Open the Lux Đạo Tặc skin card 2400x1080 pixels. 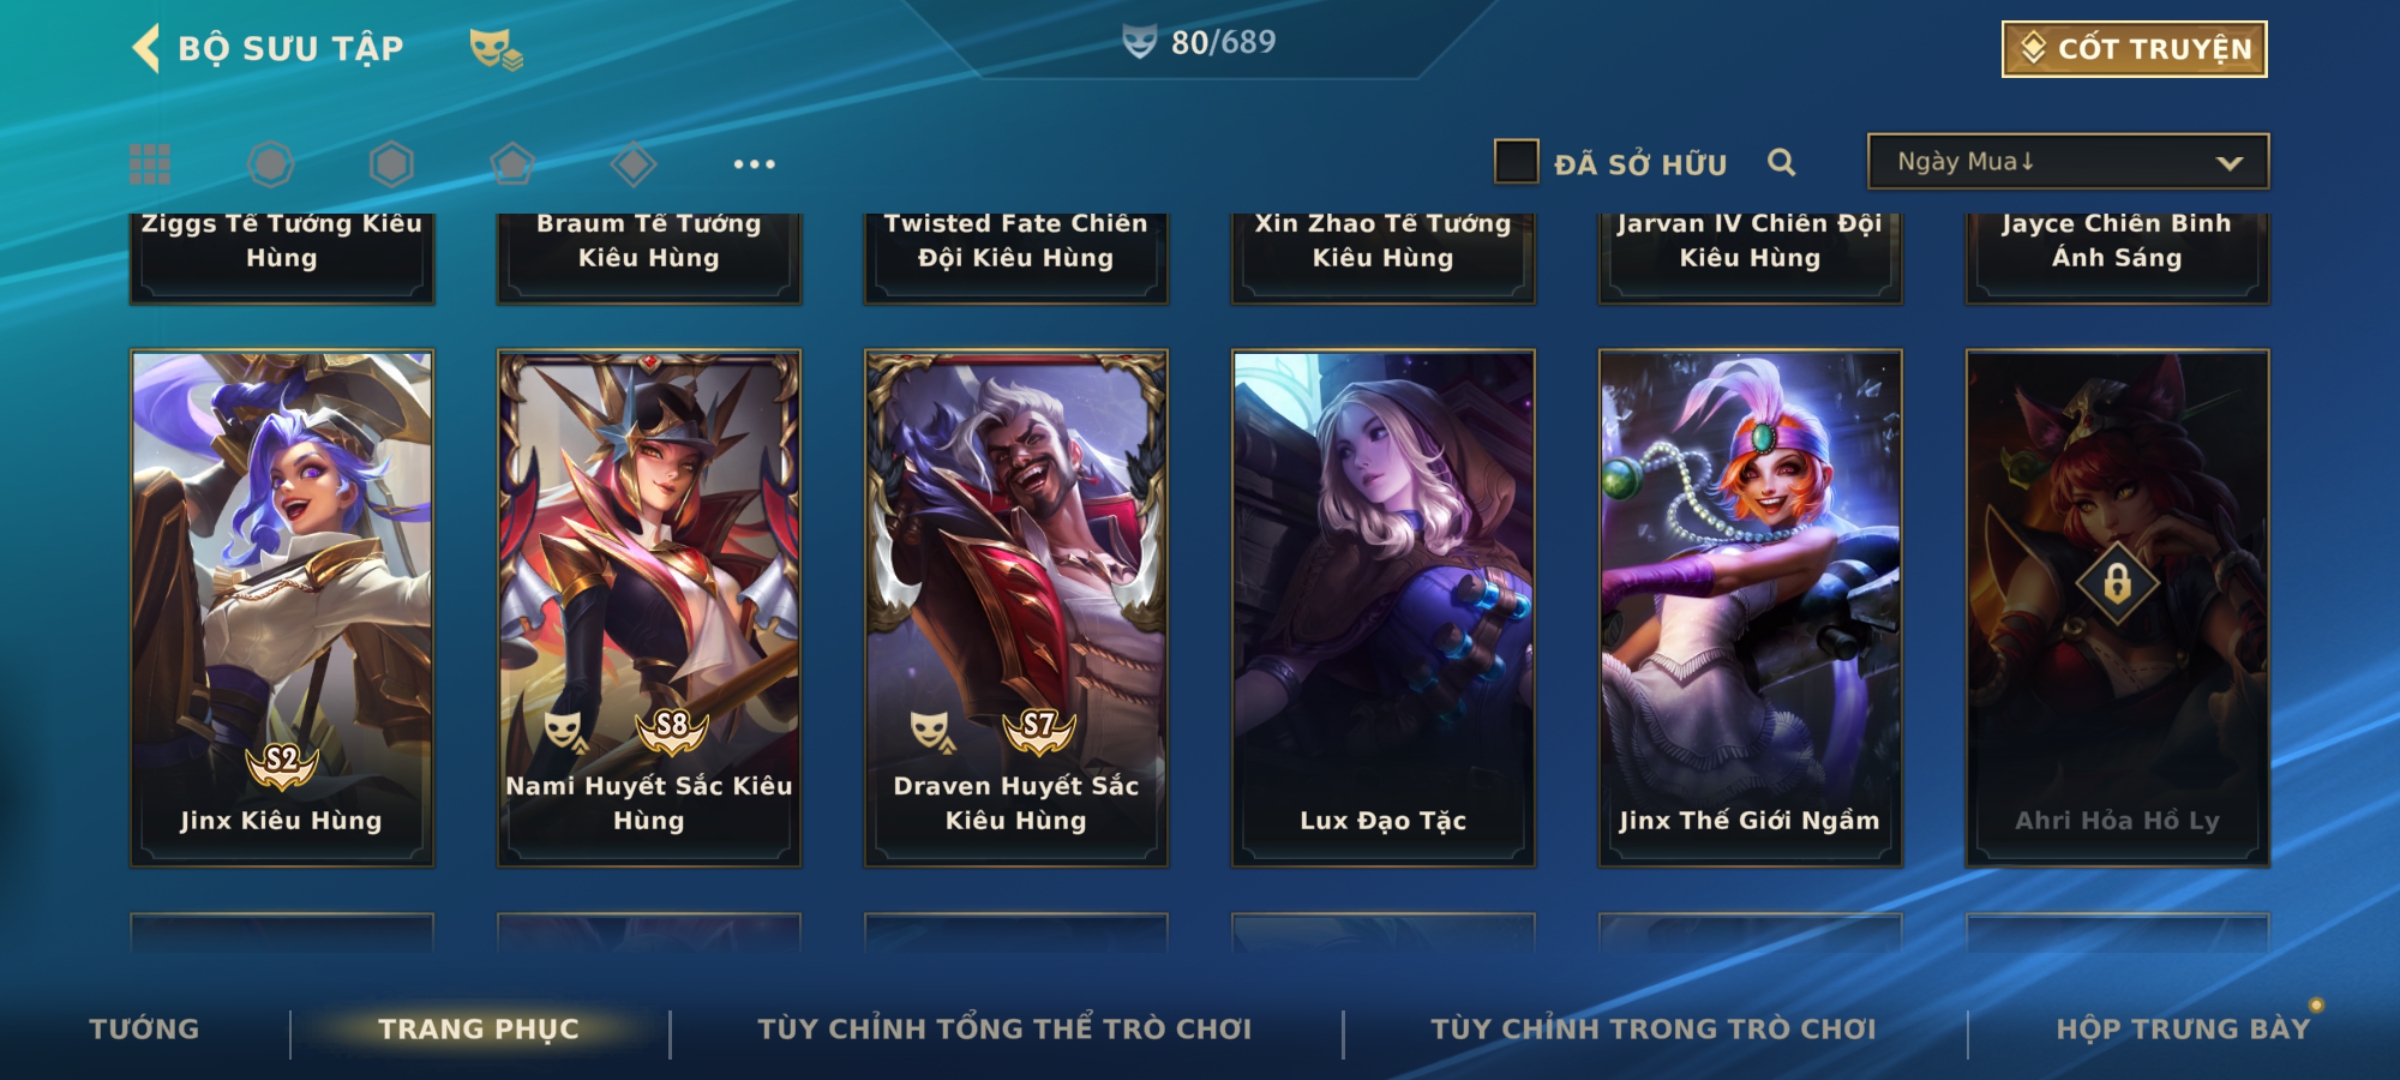pyautogui.click(x=1383, y=608)
